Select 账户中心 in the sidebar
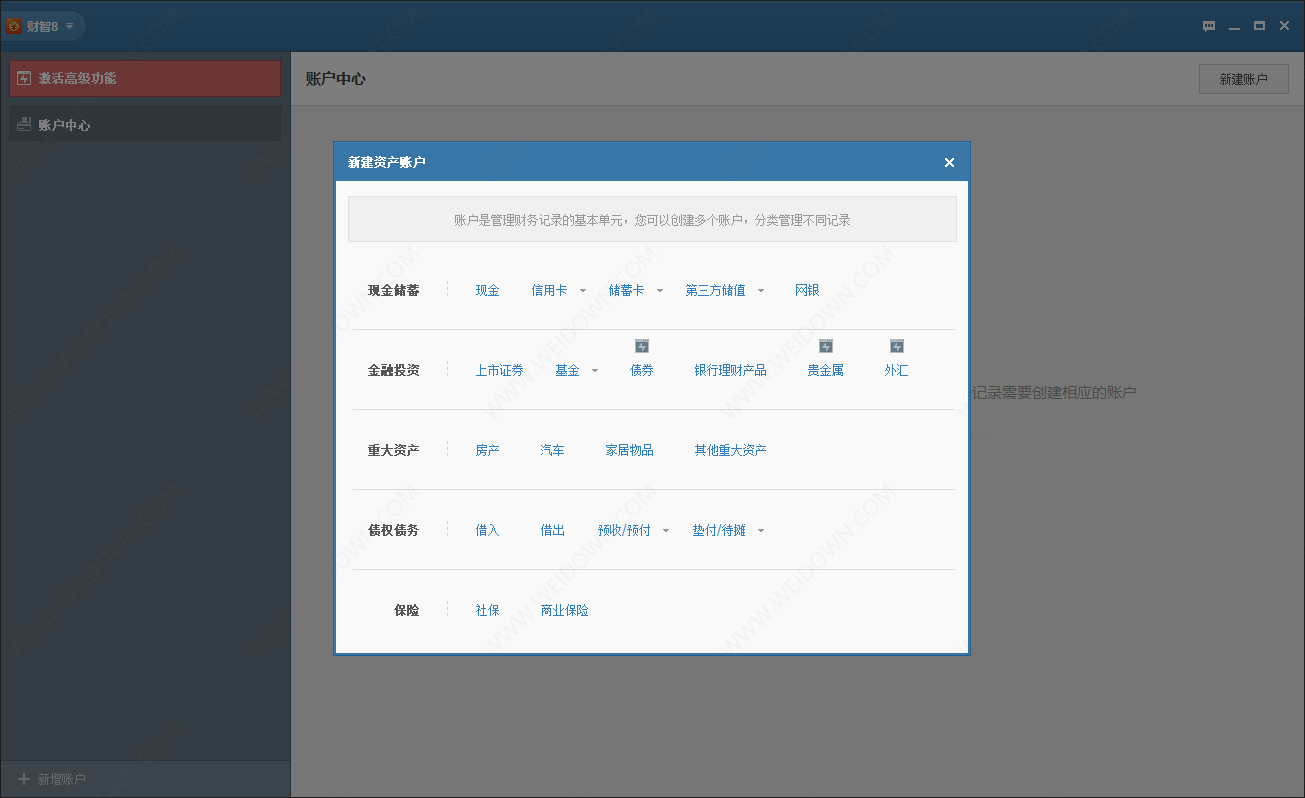The width and height of the screenshot is (1305, 798). 145,125
